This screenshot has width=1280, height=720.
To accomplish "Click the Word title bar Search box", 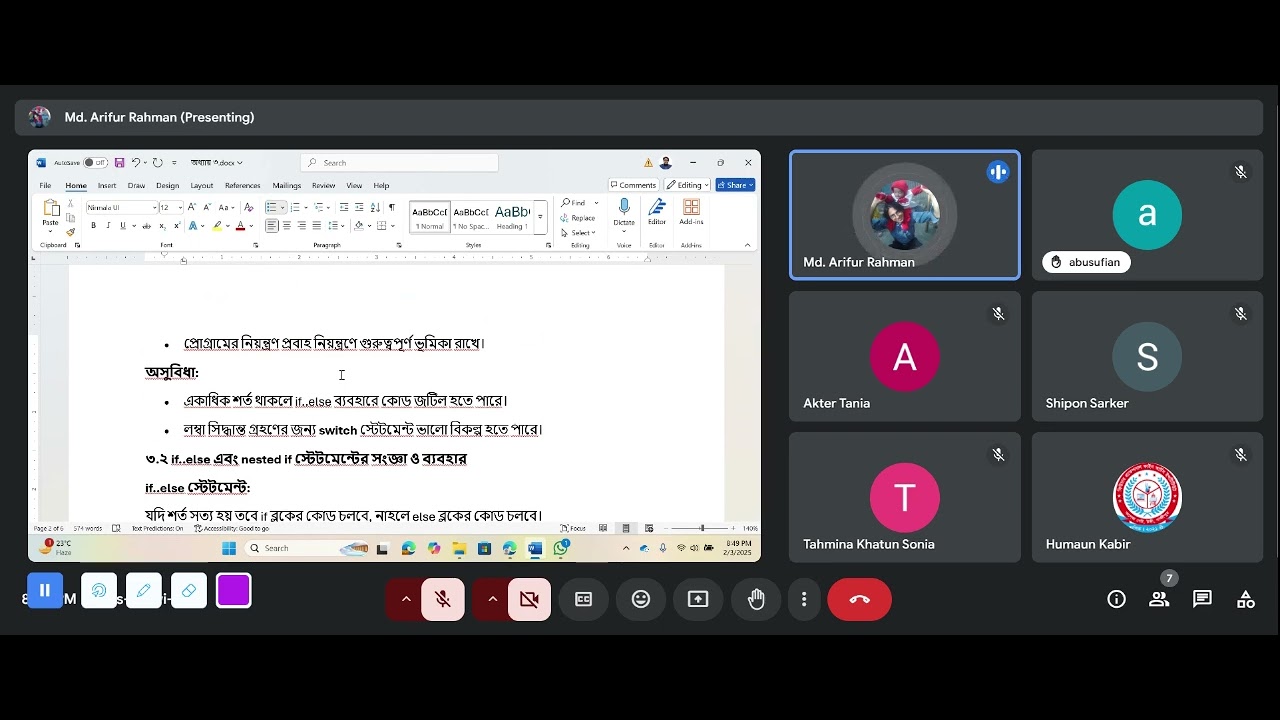I will (x=400, y=162).
